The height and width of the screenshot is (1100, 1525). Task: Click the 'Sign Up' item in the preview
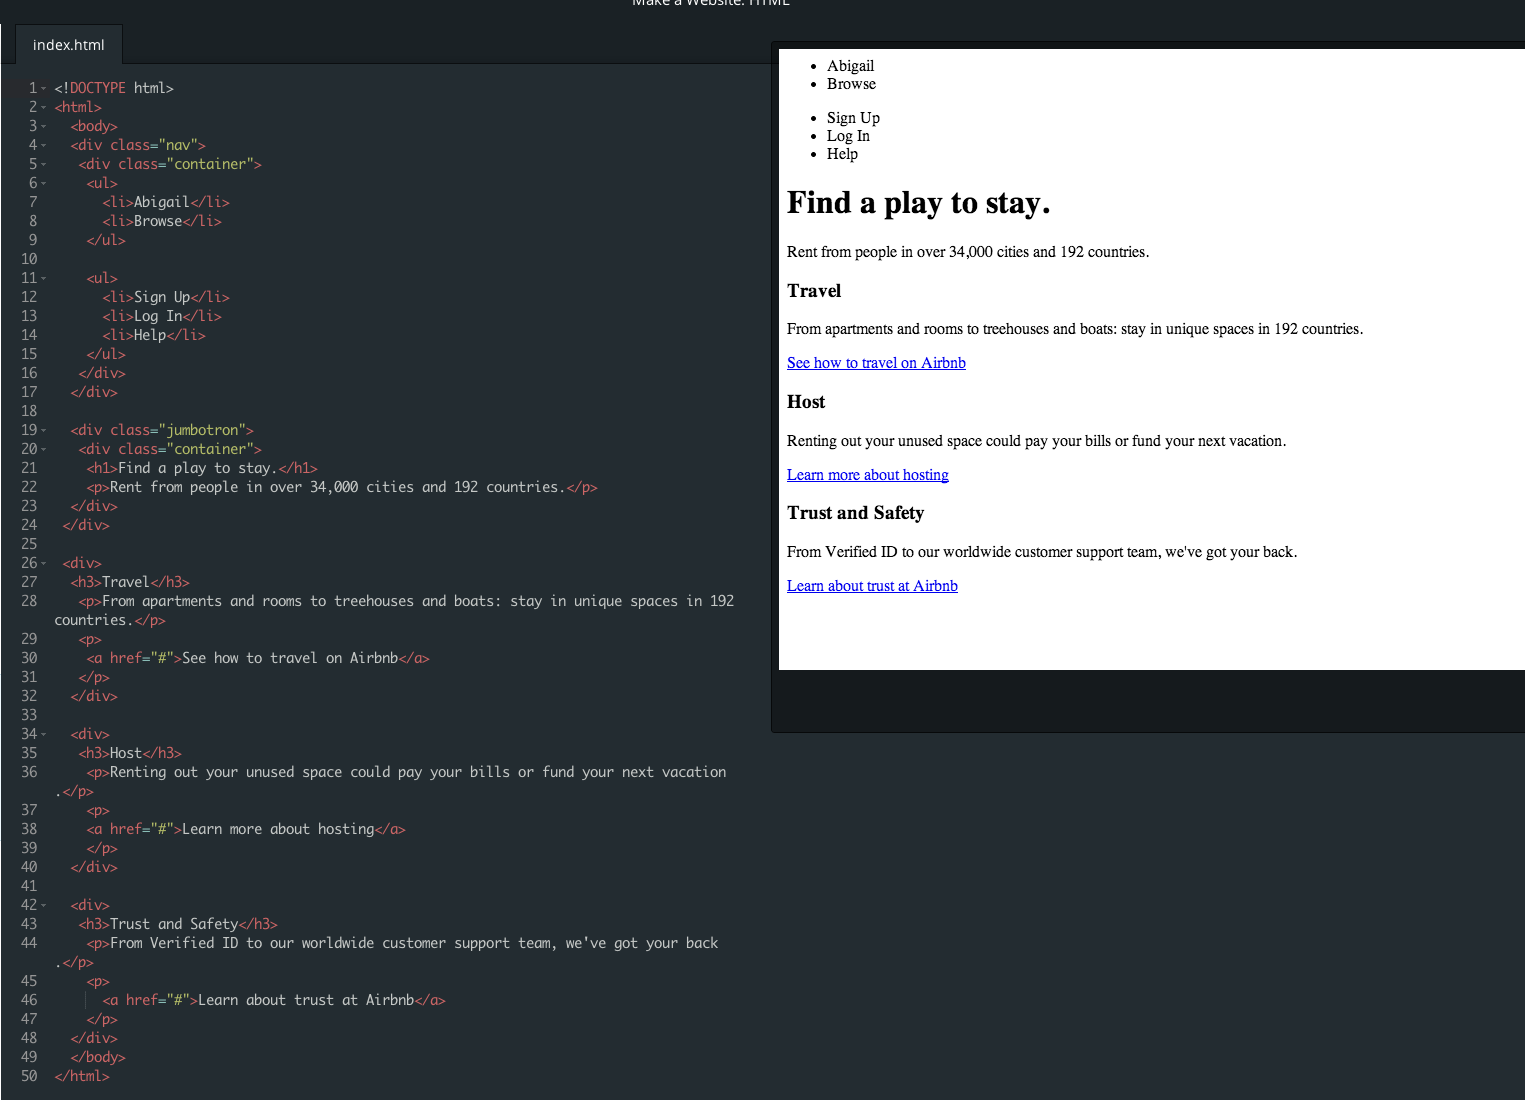tap(853, 118)
